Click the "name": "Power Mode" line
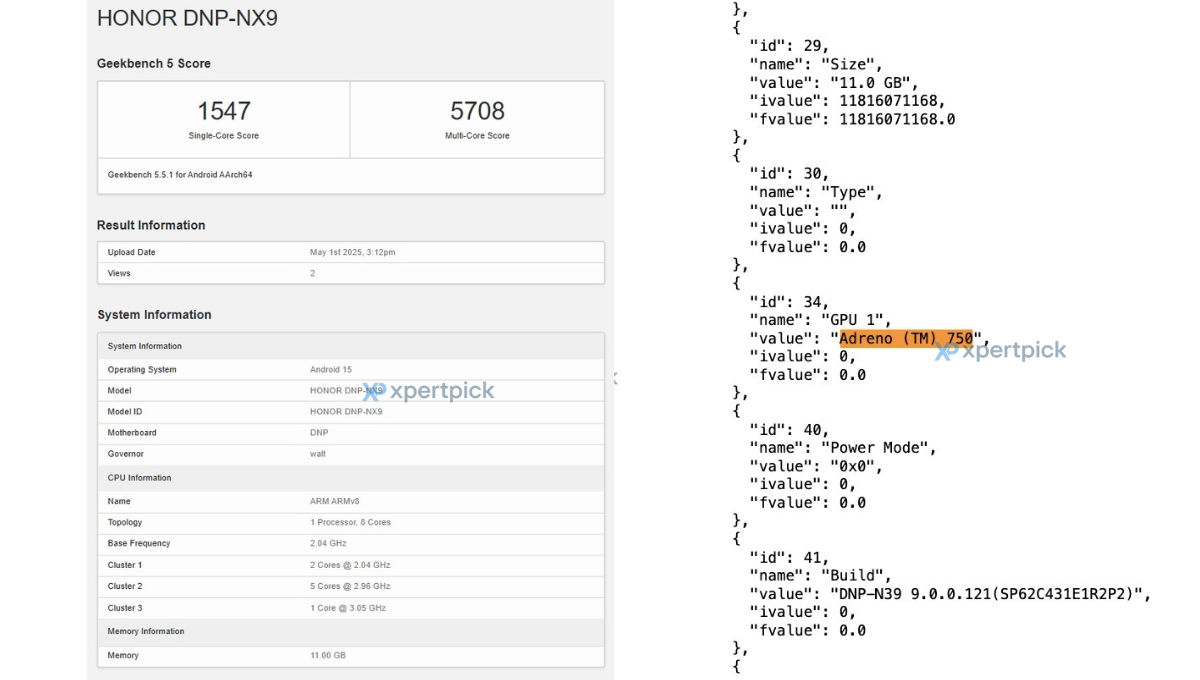Screen dimensions: 1200x680 pos(843,448)
